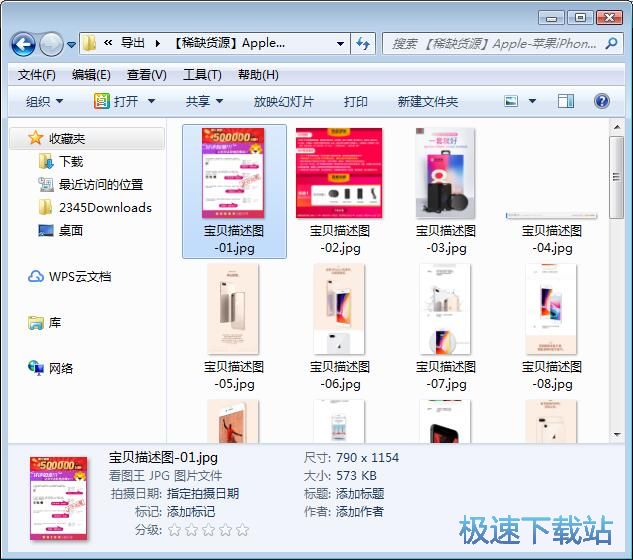
Task: Click scrollbar down arrow in file list
Action: pos(617,435)
